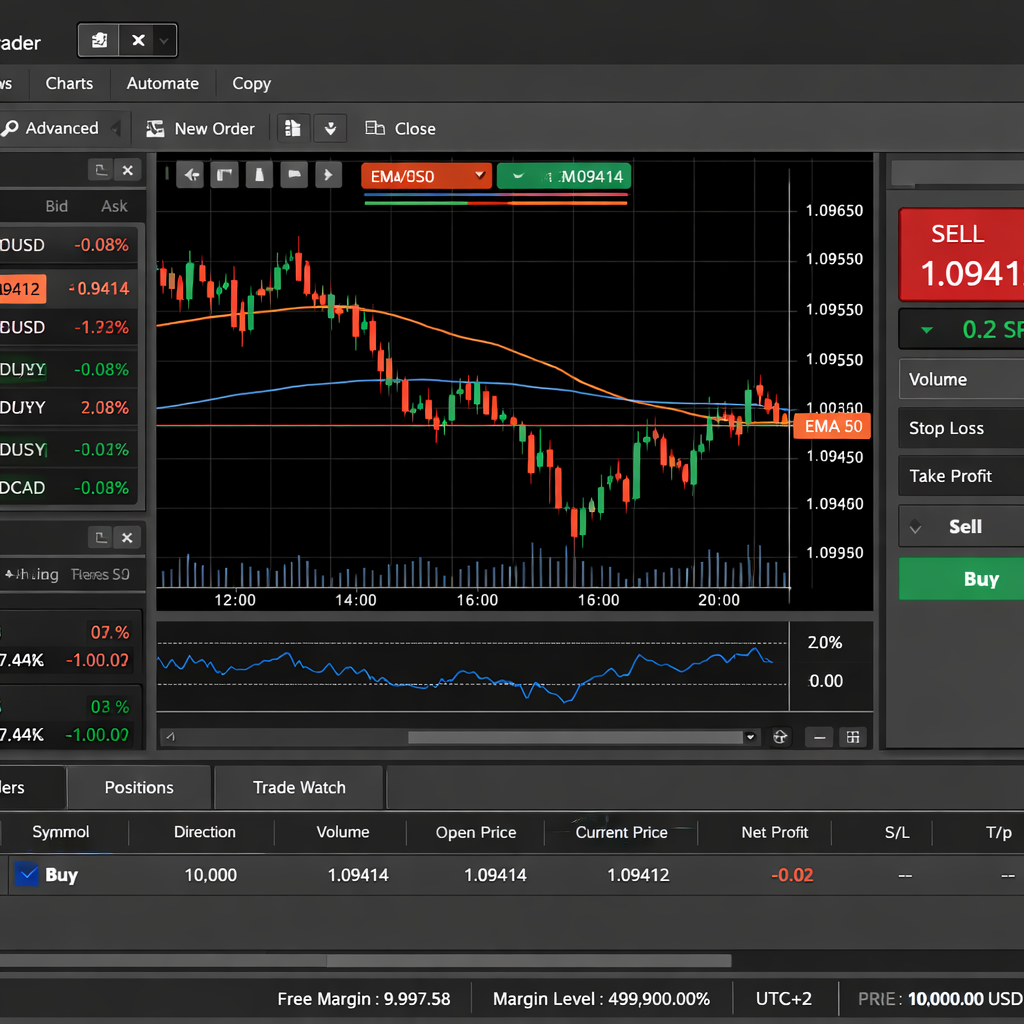
Task: Click the Stop Loss field
Action: click(x=961, y=428)
